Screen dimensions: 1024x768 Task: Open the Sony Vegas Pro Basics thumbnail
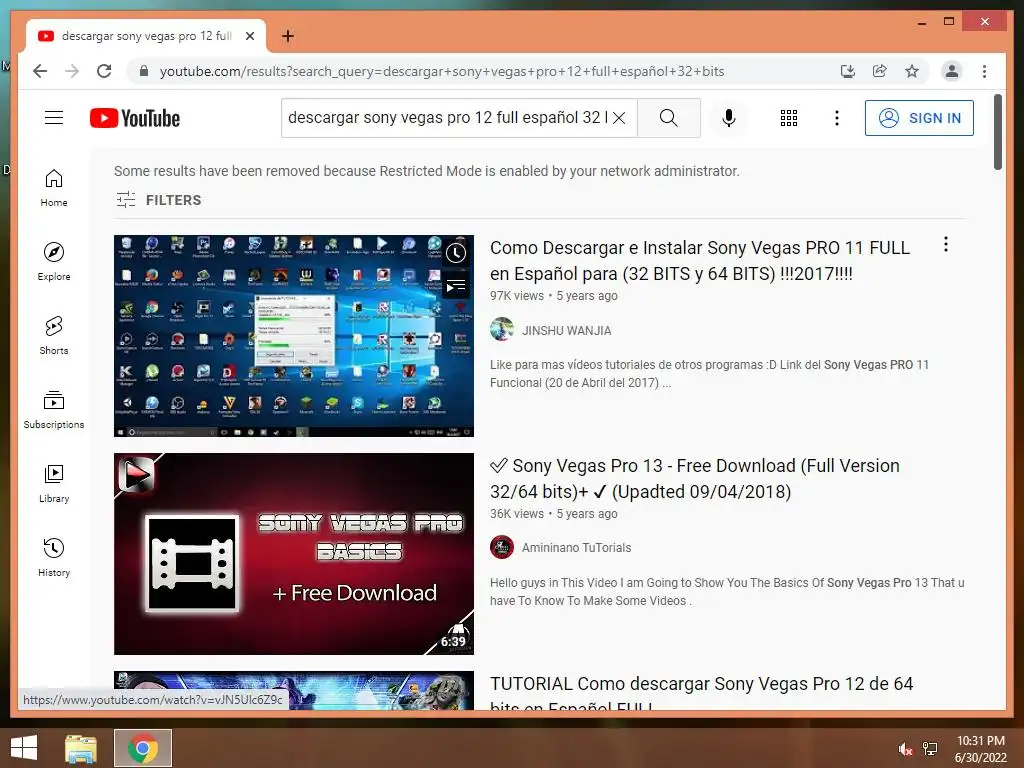pos(294,554)
